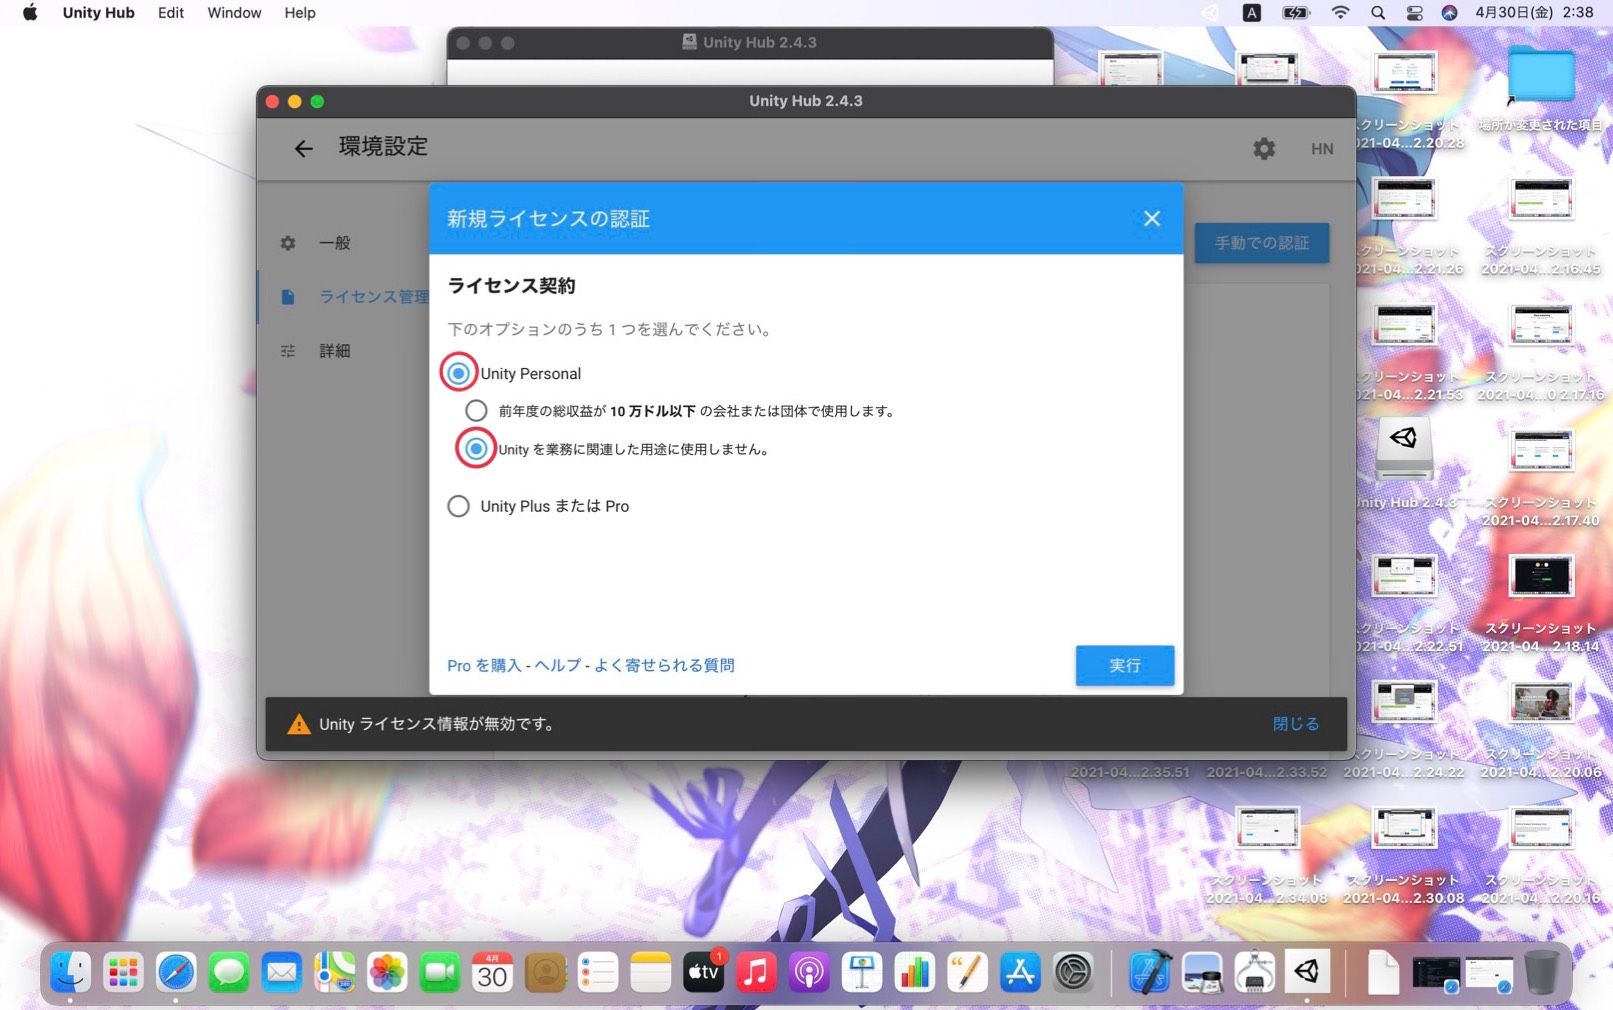The image size is (1613, 1010).
Task: Open Unity Hub in the Dock
Action: coord(1307,972)
